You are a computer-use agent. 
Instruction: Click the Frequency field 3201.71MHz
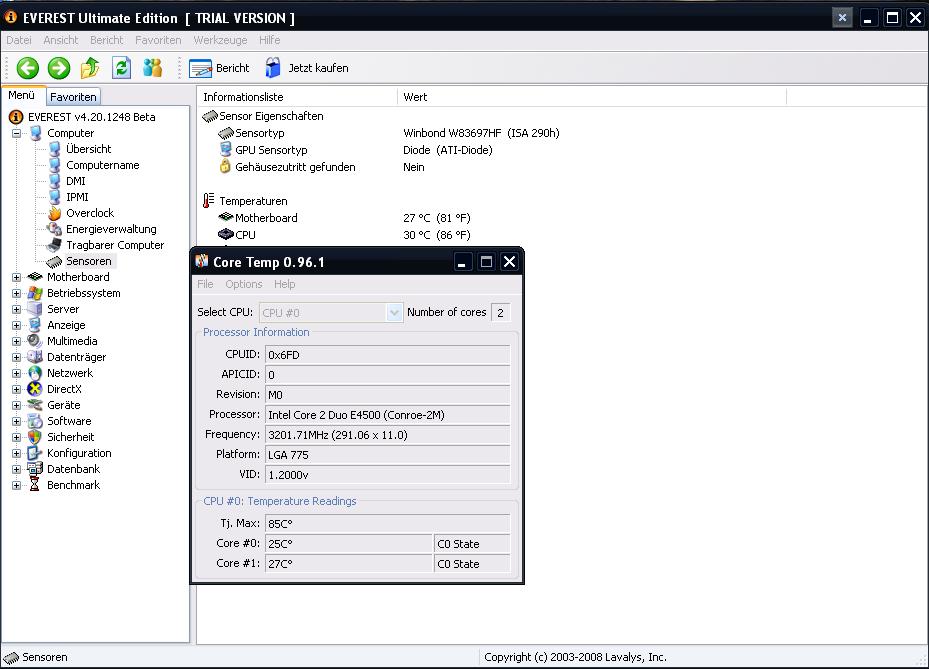[x=387, y=435]
